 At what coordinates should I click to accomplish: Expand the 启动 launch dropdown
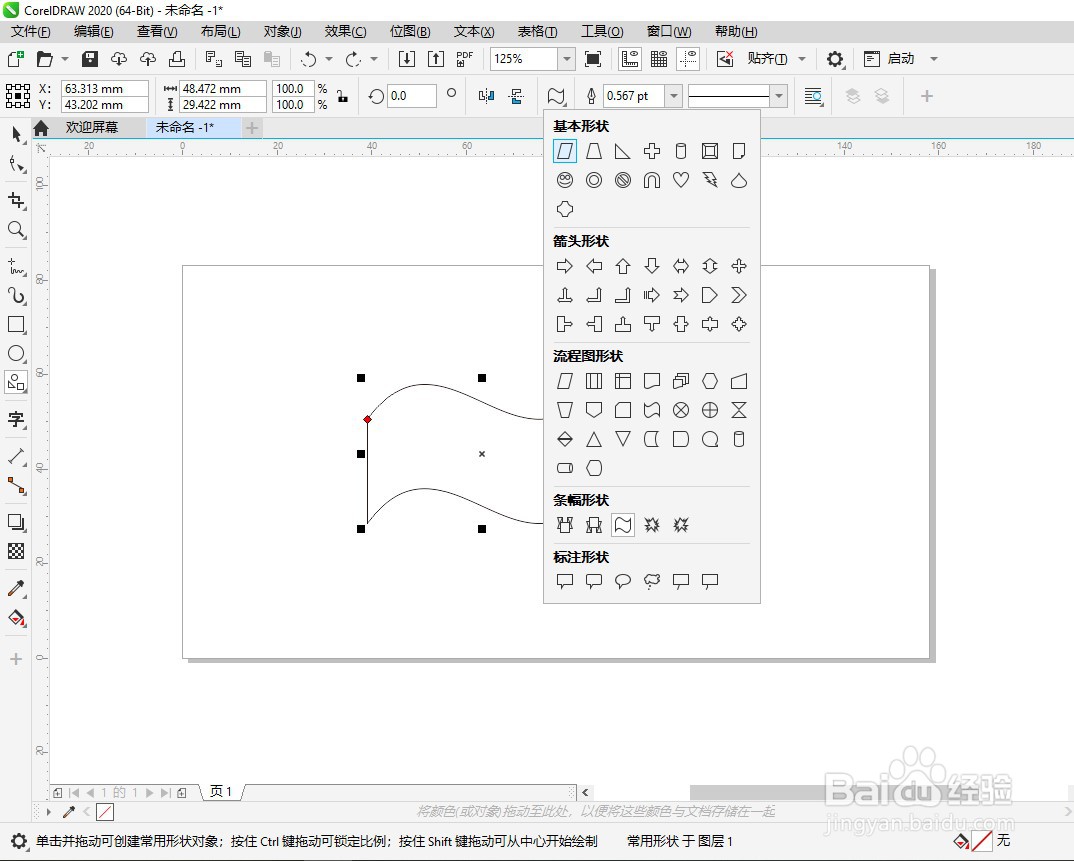933,59
